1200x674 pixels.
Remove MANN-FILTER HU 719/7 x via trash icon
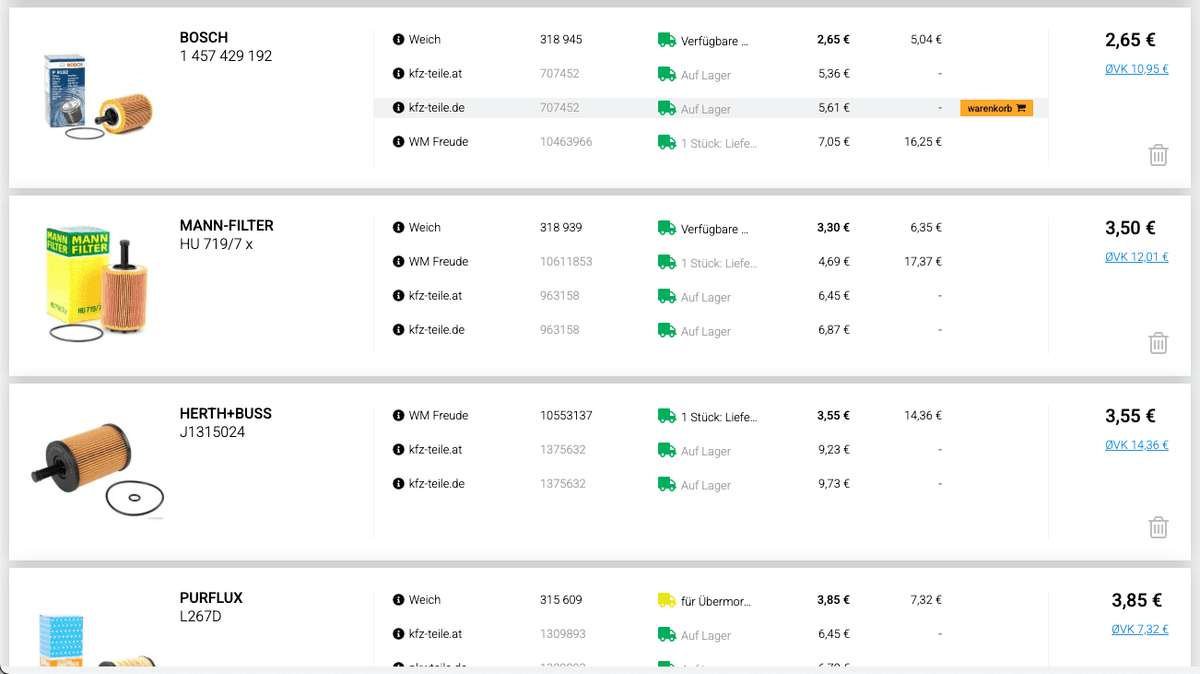point(1158,343)
